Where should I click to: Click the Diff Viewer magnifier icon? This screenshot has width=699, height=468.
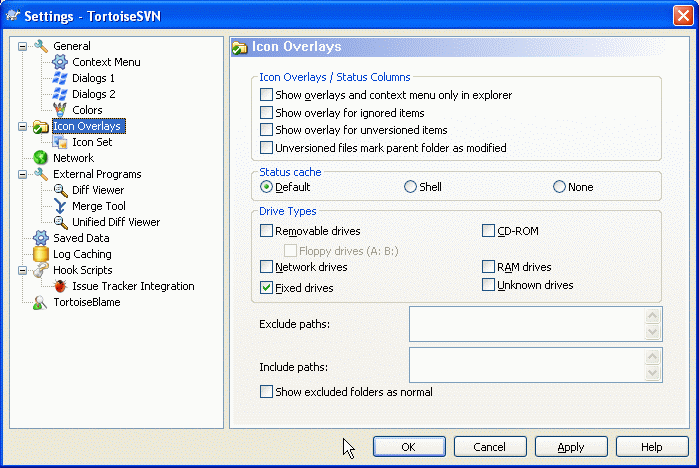[60, 190]
